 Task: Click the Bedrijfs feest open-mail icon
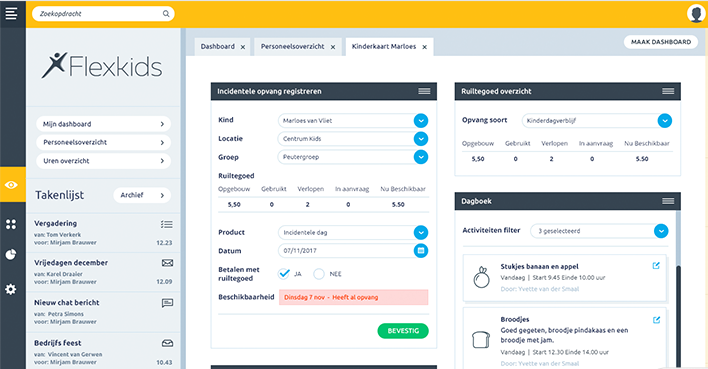click(x=167, y=343)
